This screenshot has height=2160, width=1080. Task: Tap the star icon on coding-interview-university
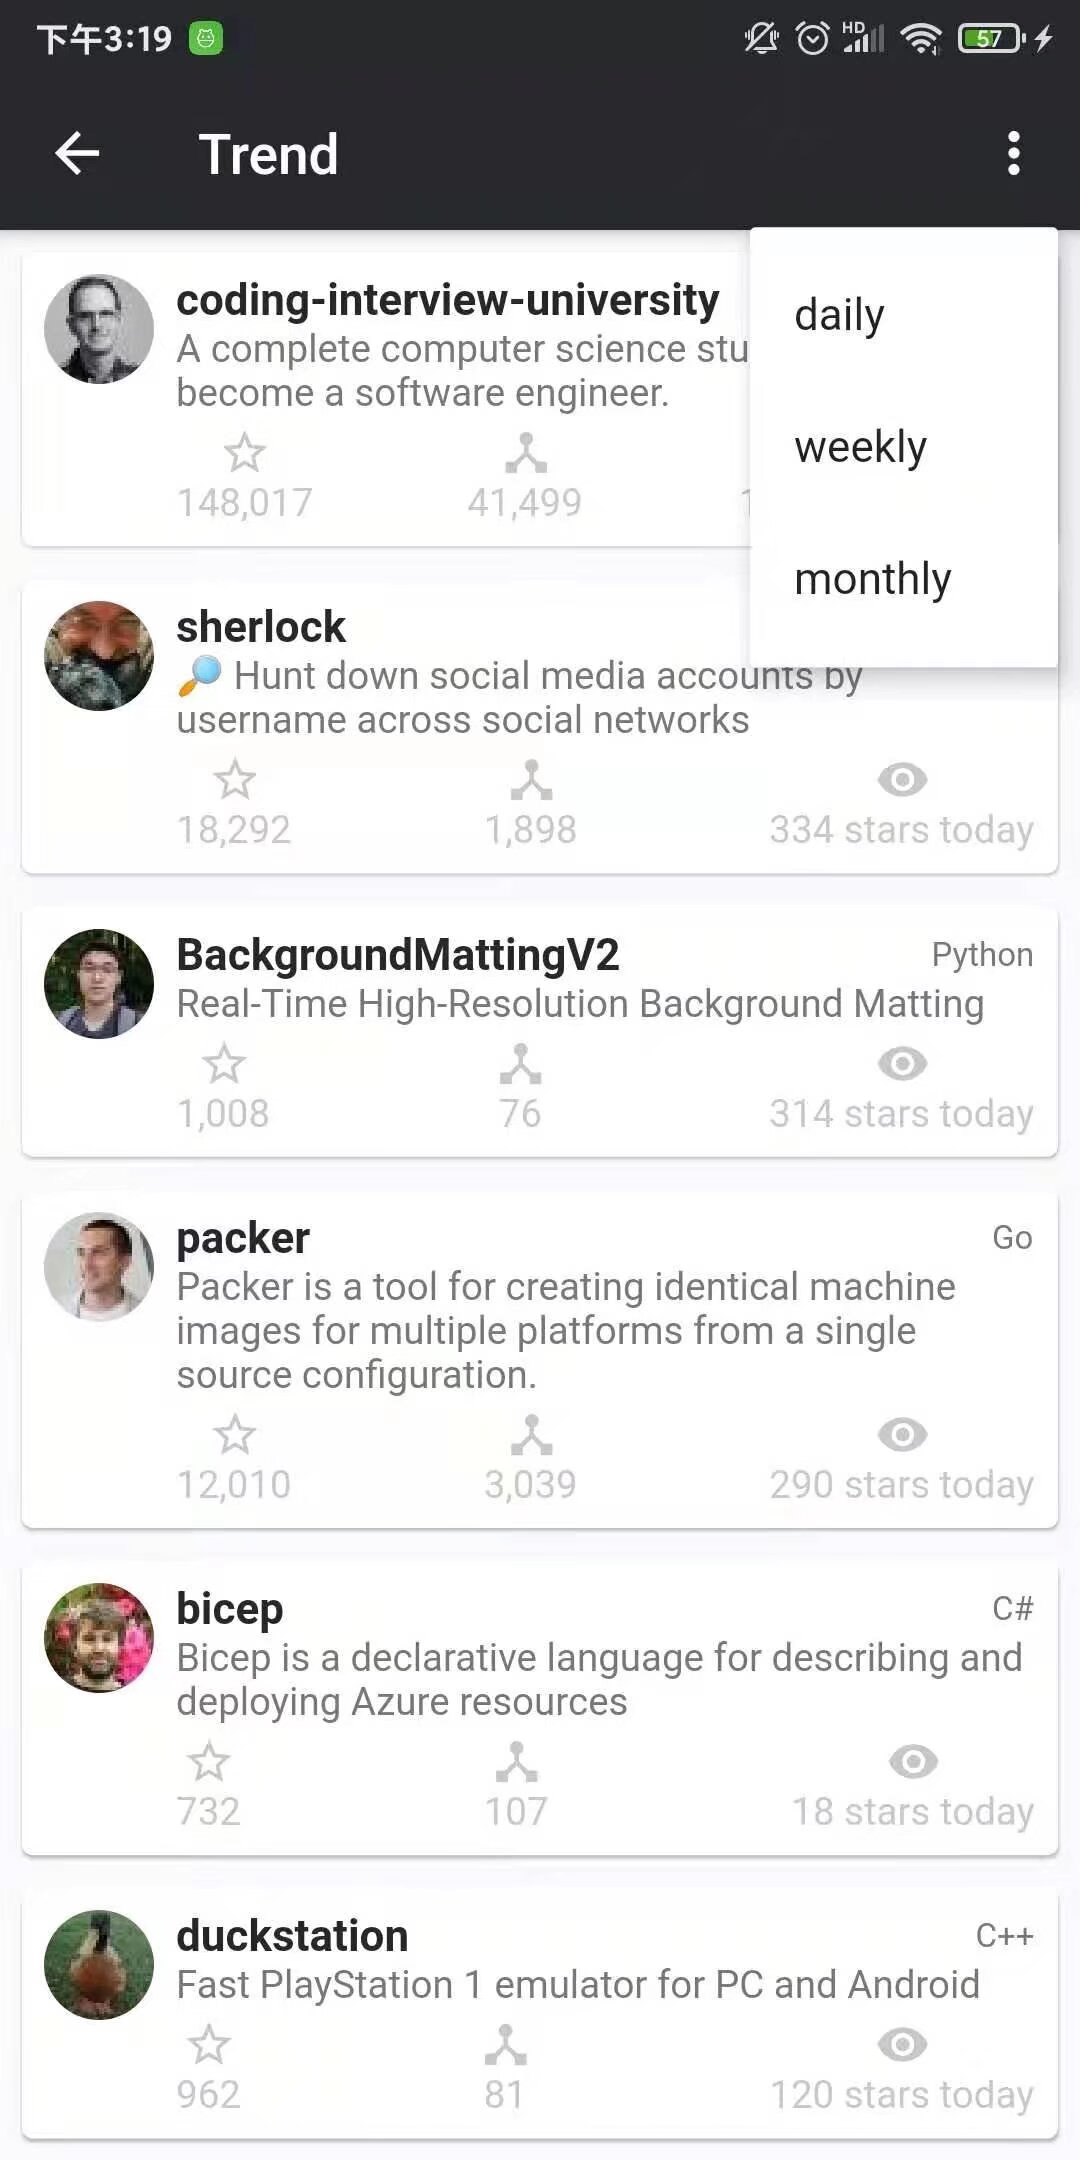[x=245, y=453]
